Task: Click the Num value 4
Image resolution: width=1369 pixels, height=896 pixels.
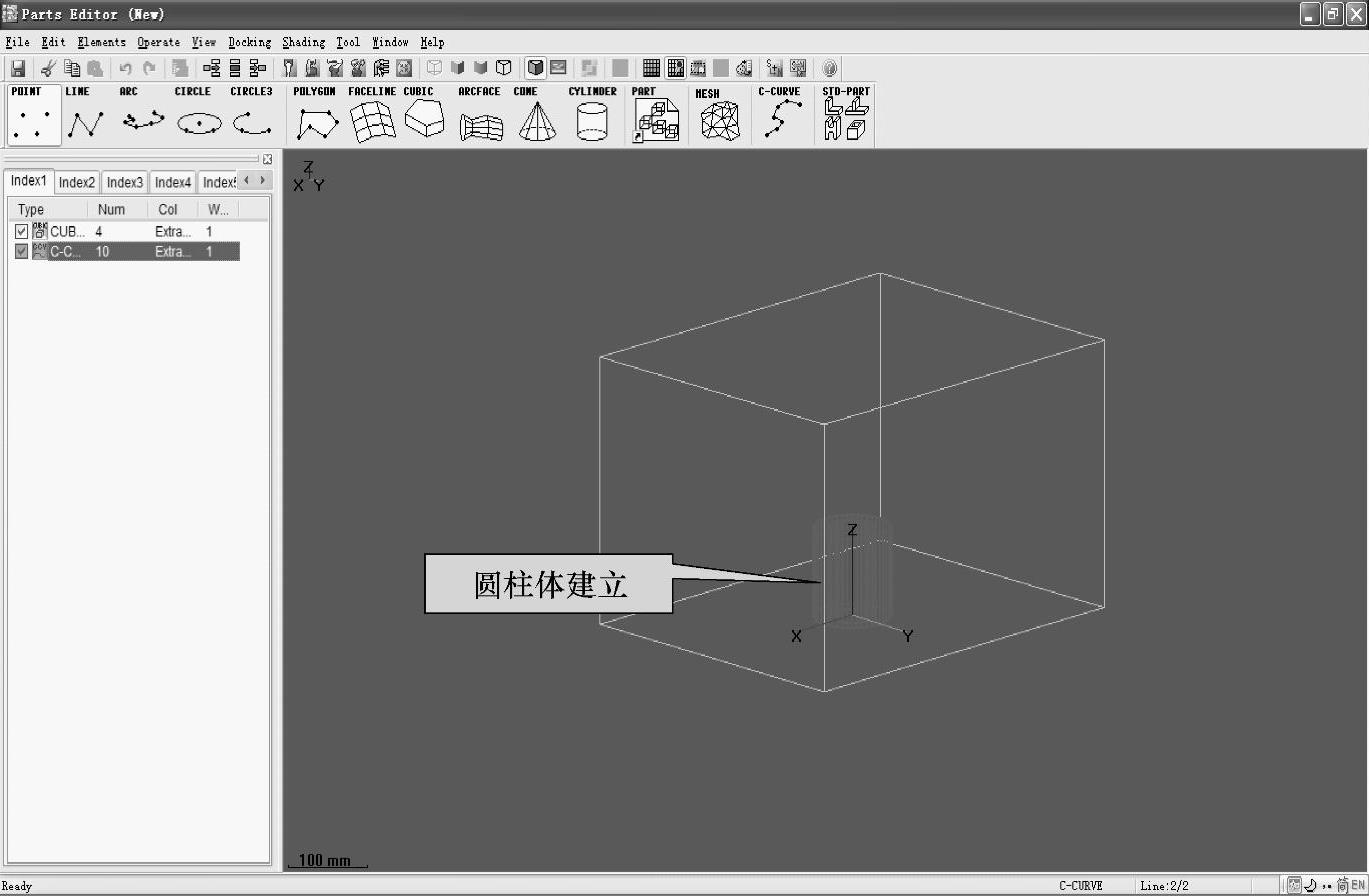Action: point(99,232)
